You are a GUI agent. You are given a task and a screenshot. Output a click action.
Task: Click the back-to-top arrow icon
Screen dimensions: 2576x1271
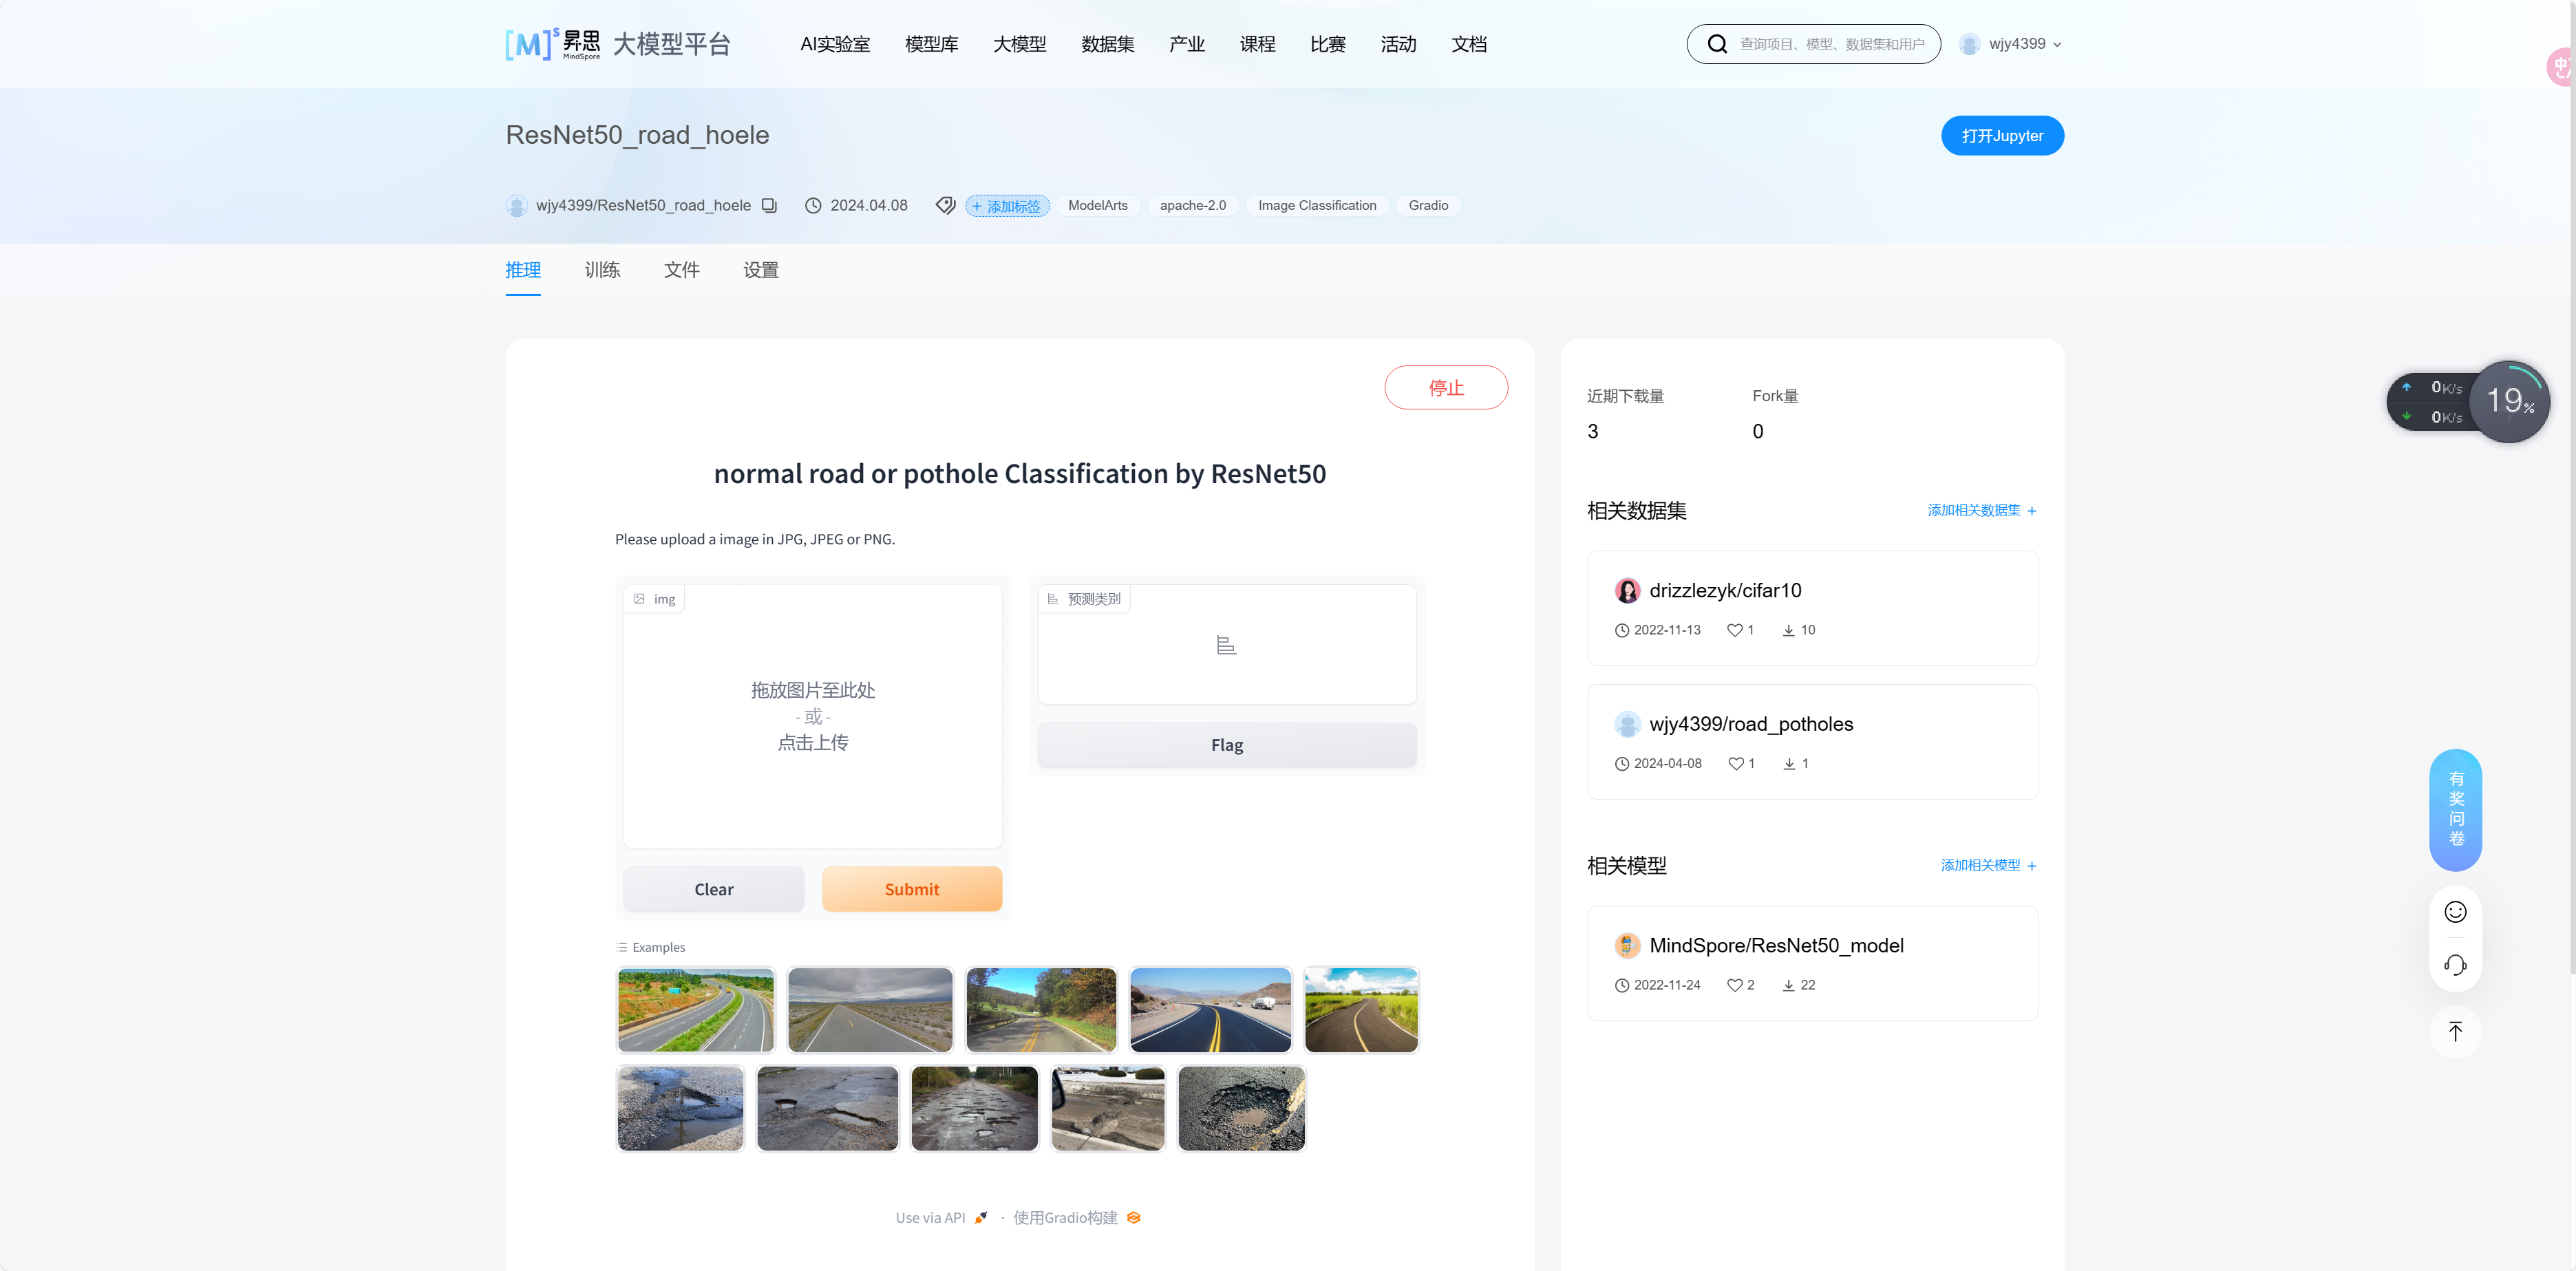[x=2455, y=1031]
